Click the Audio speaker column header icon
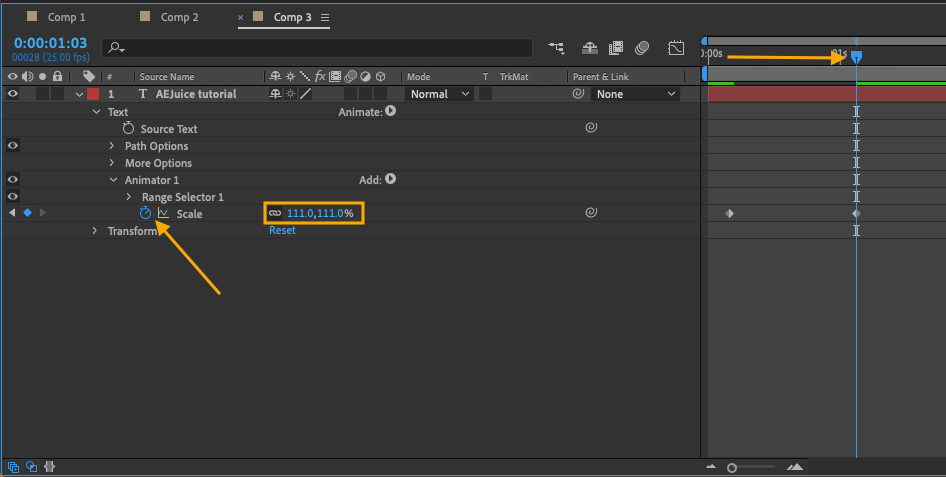This screenshot has width=946, height=477. [27, 76]
